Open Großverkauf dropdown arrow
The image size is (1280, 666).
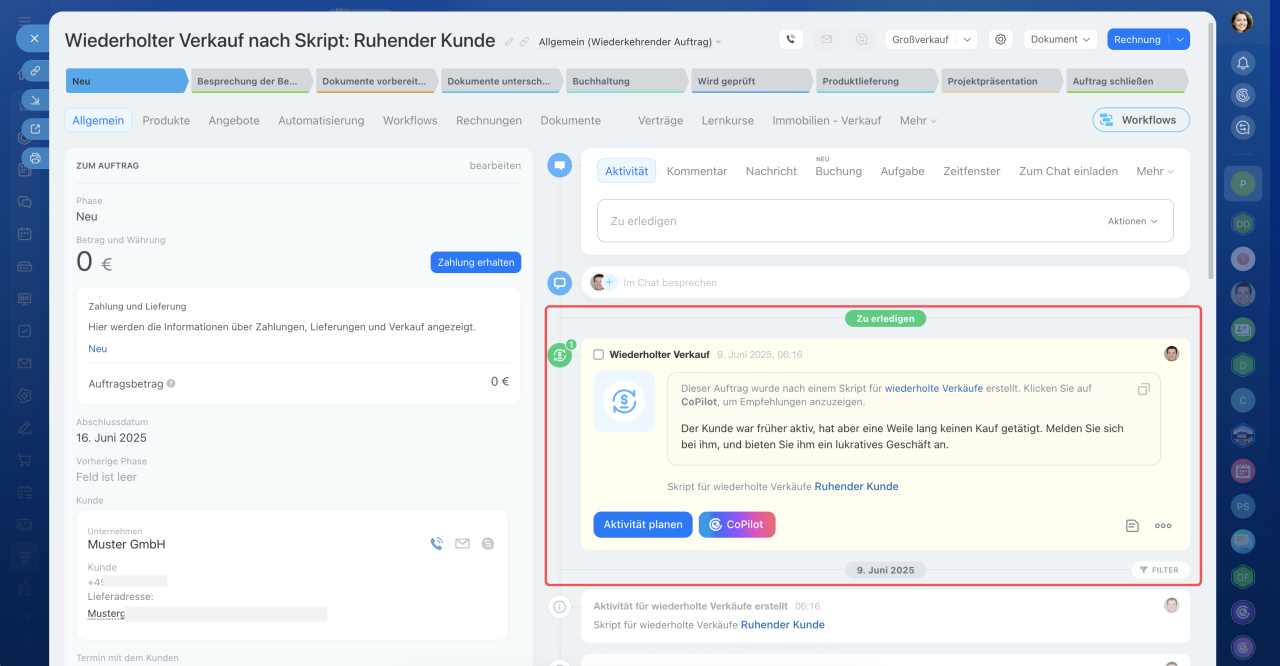967,40
